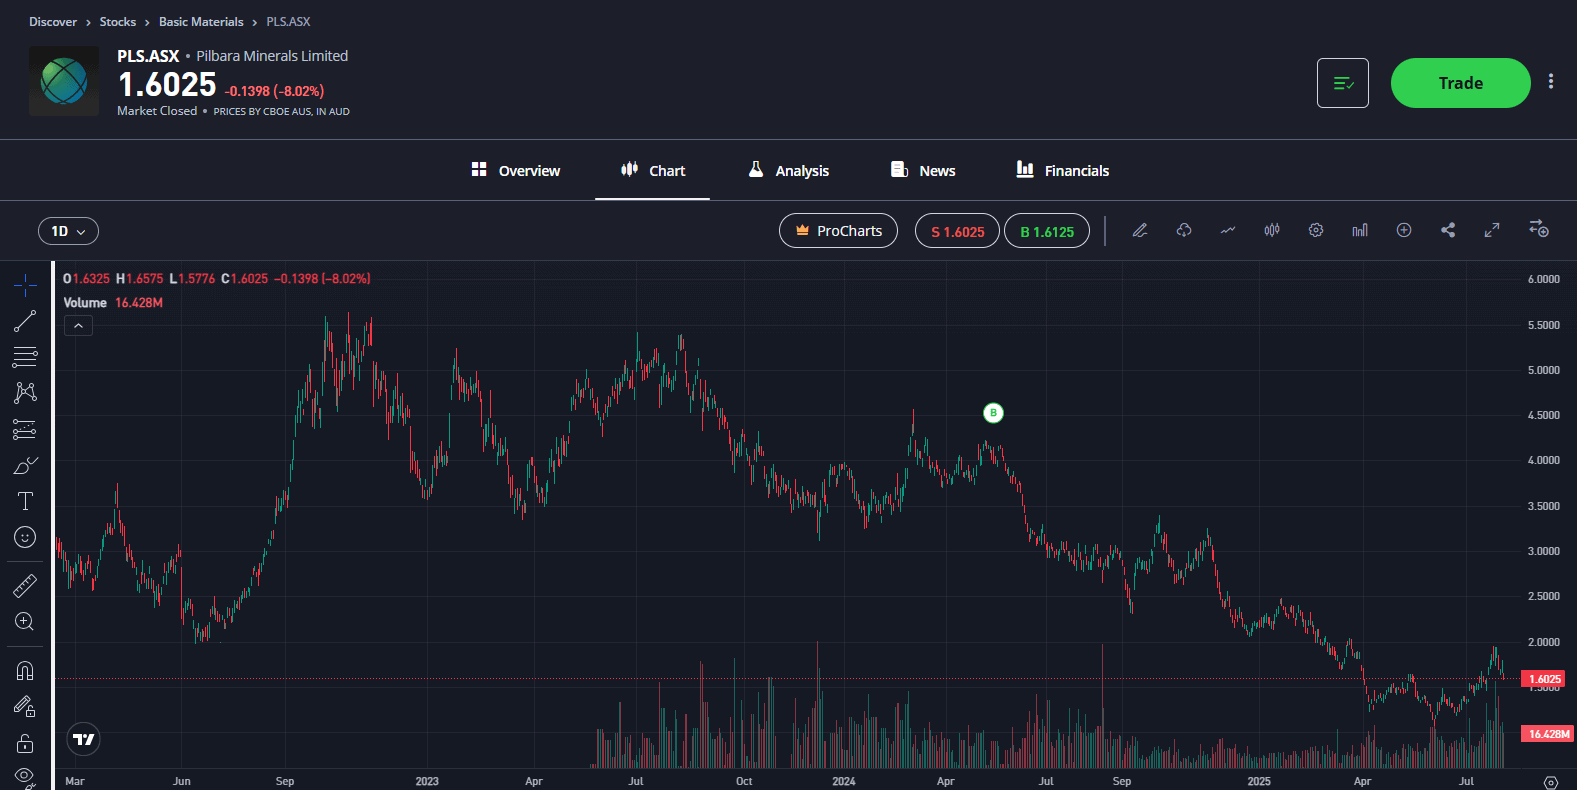The width and height of the screenshot is (1577, 790).
Task: Toggle magnet mode for drawings
Action: tap(25, 670)
